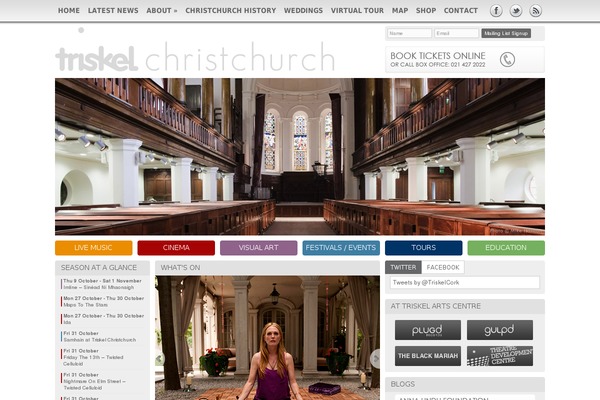Open the Plugd Records logo

coord(428,330)
